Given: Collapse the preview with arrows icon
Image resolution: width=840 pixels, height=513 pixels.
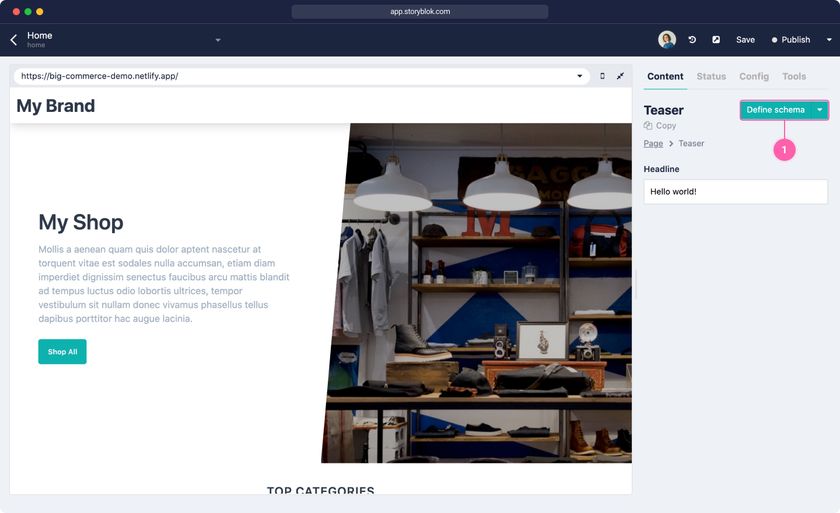Looking at the screenshot, I should click(620, 76).
